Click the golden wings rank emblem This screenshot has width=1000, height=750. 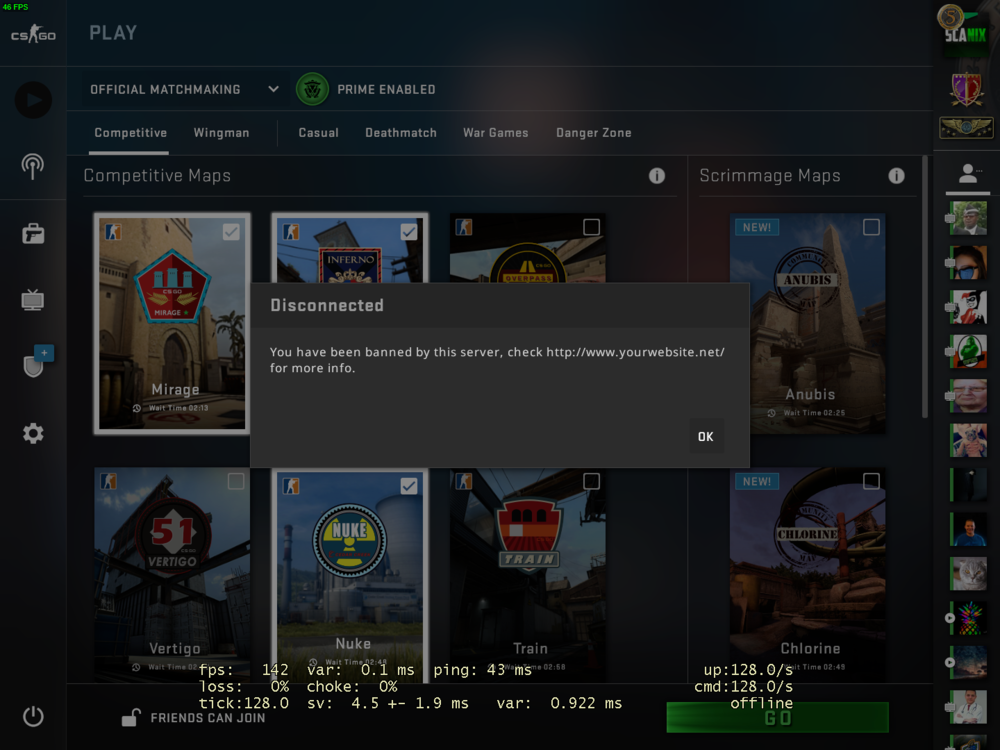[967, 128]
